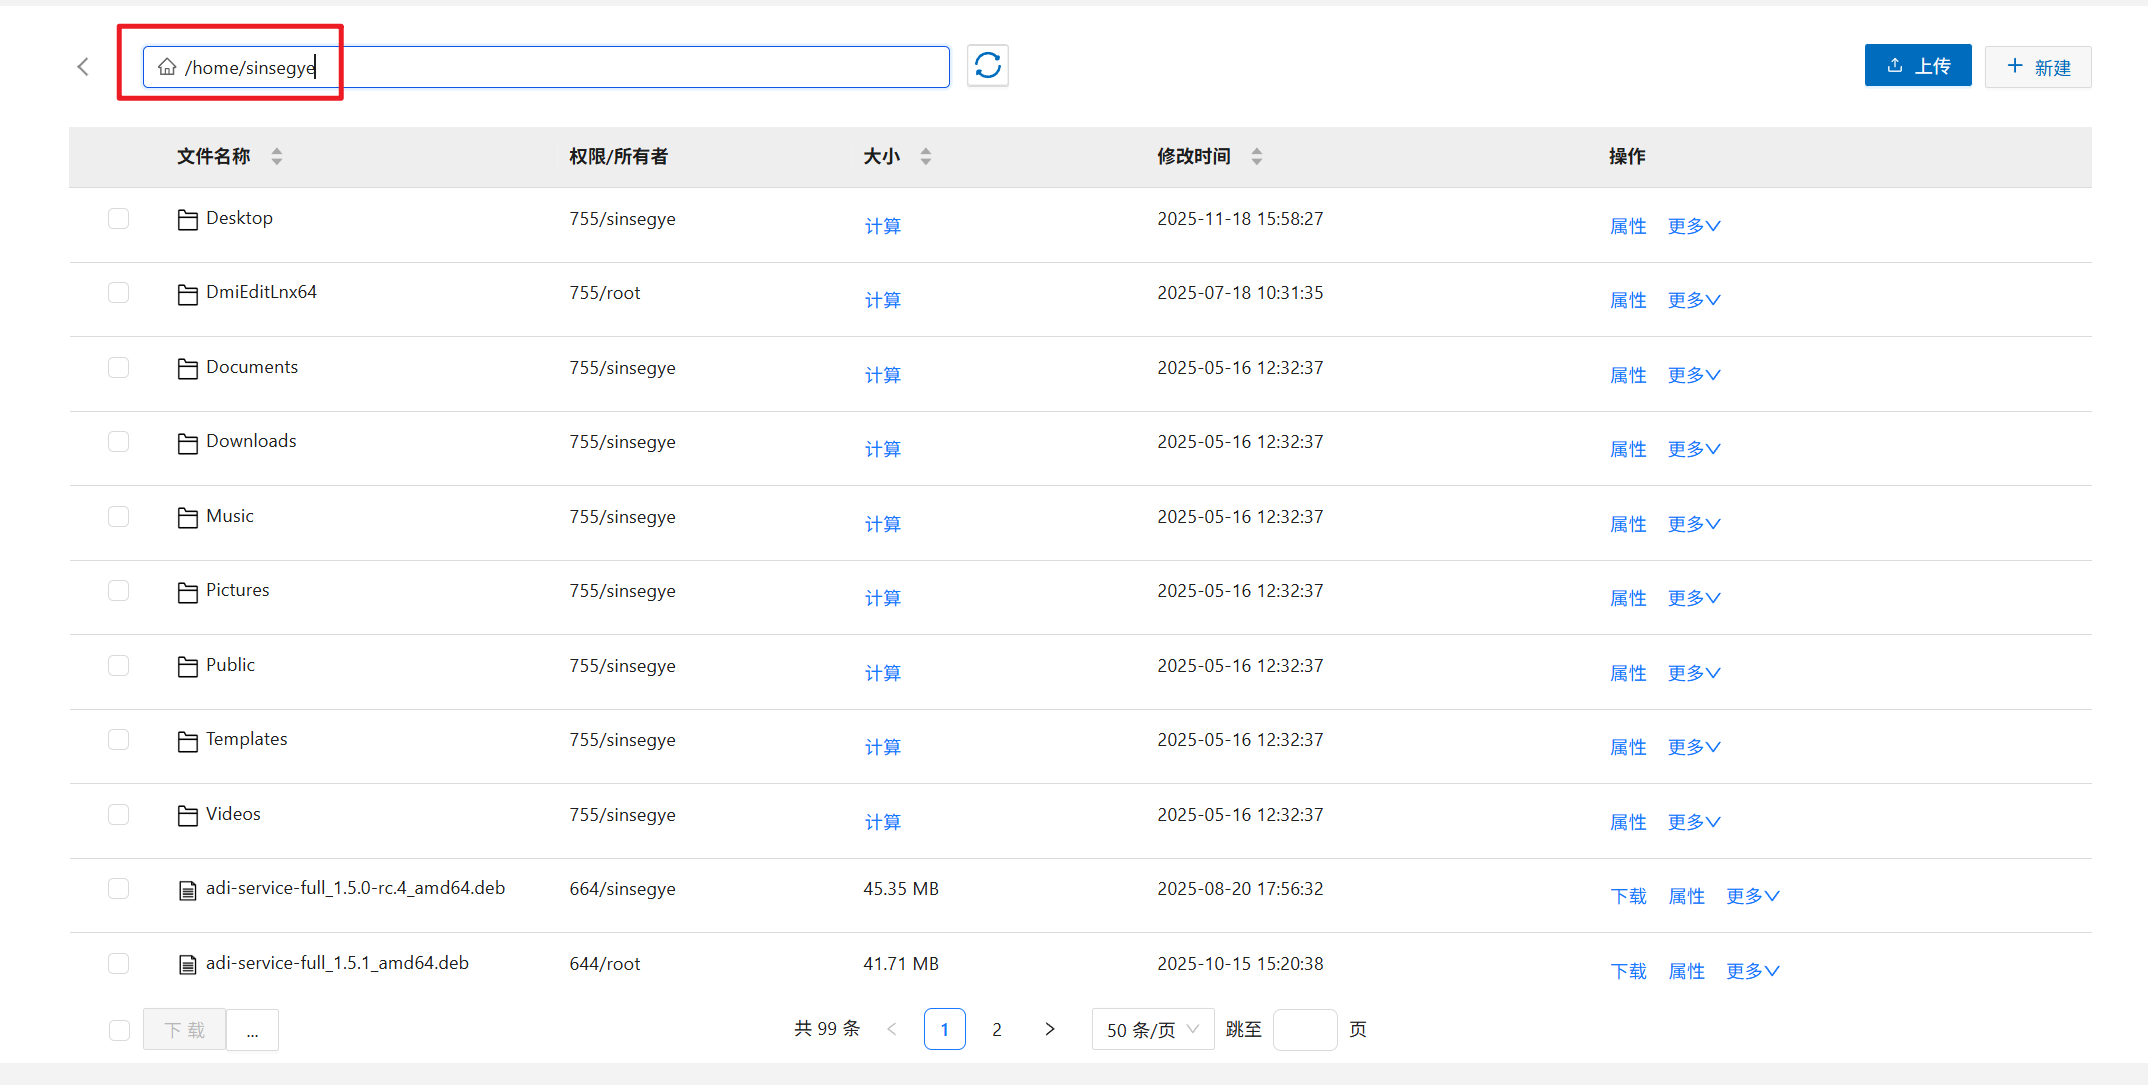Select the DmiEditLnx64 row checkbox
Viewport: 2148px width, 1085px height.
click(x=119, y=293)
